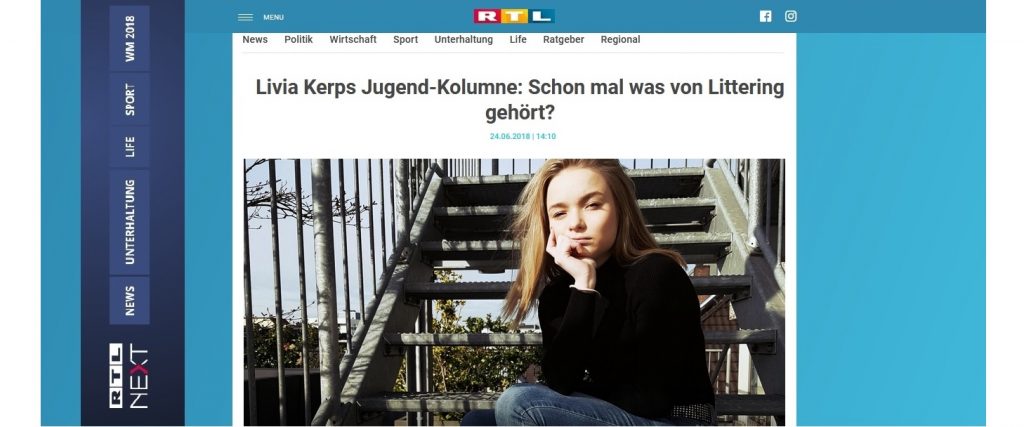Image resolution: width=1024 pixels, height=427 pixels.
Task: Click the RTL NEXT sidebar logo
Action: [129, 375]
